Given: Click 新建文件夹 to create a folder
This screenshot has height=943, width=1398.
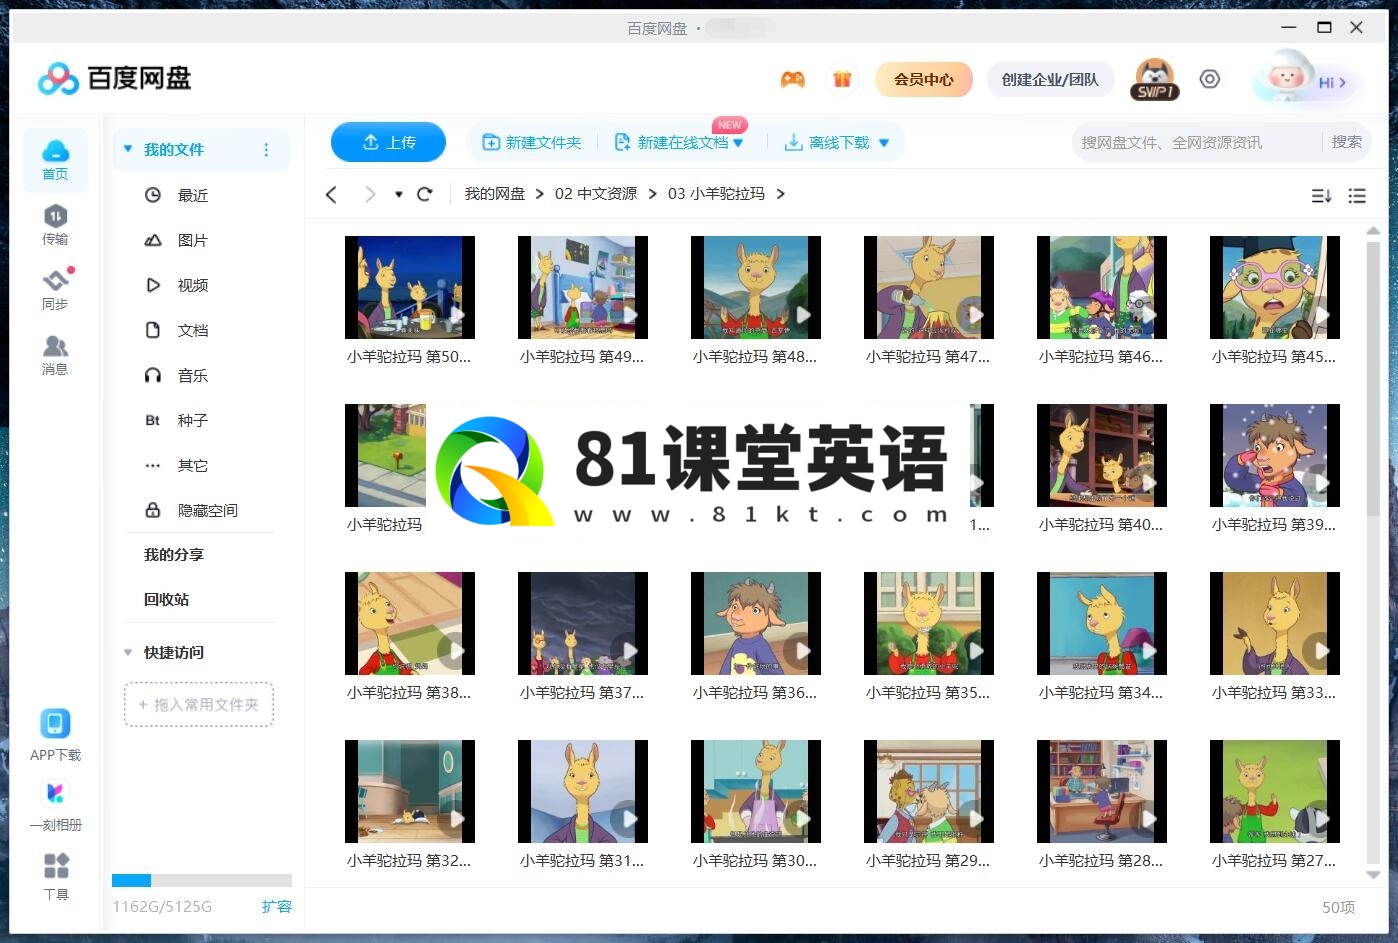Looking at the screenshot, I should (532, 143).
